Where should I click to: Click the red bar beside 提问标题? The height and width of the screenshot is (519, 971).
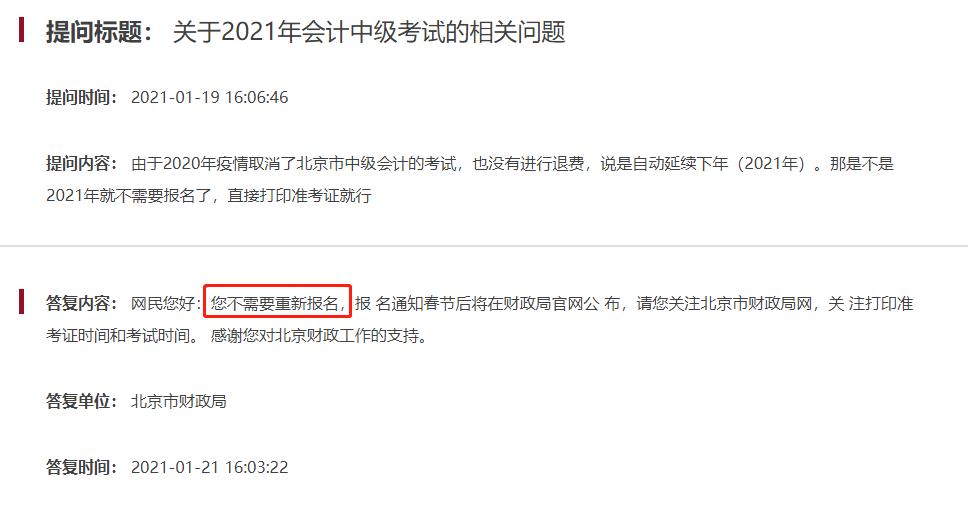[22, 30]
